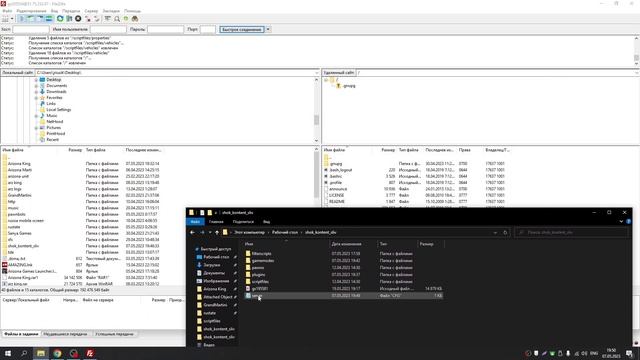
Task: Expand Explorer ribbon chevron
Action: (x=621, y=222)
